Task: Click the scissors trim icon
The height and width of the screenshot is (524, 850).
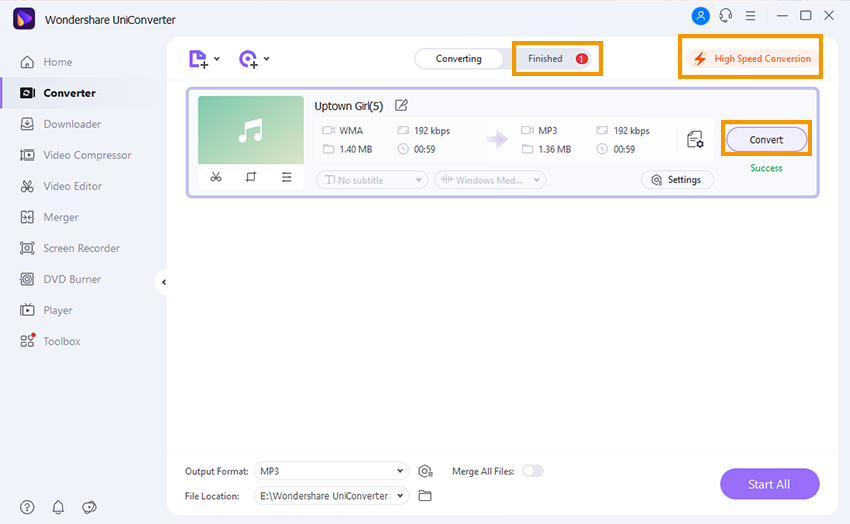Action: [x=216, y=177]
